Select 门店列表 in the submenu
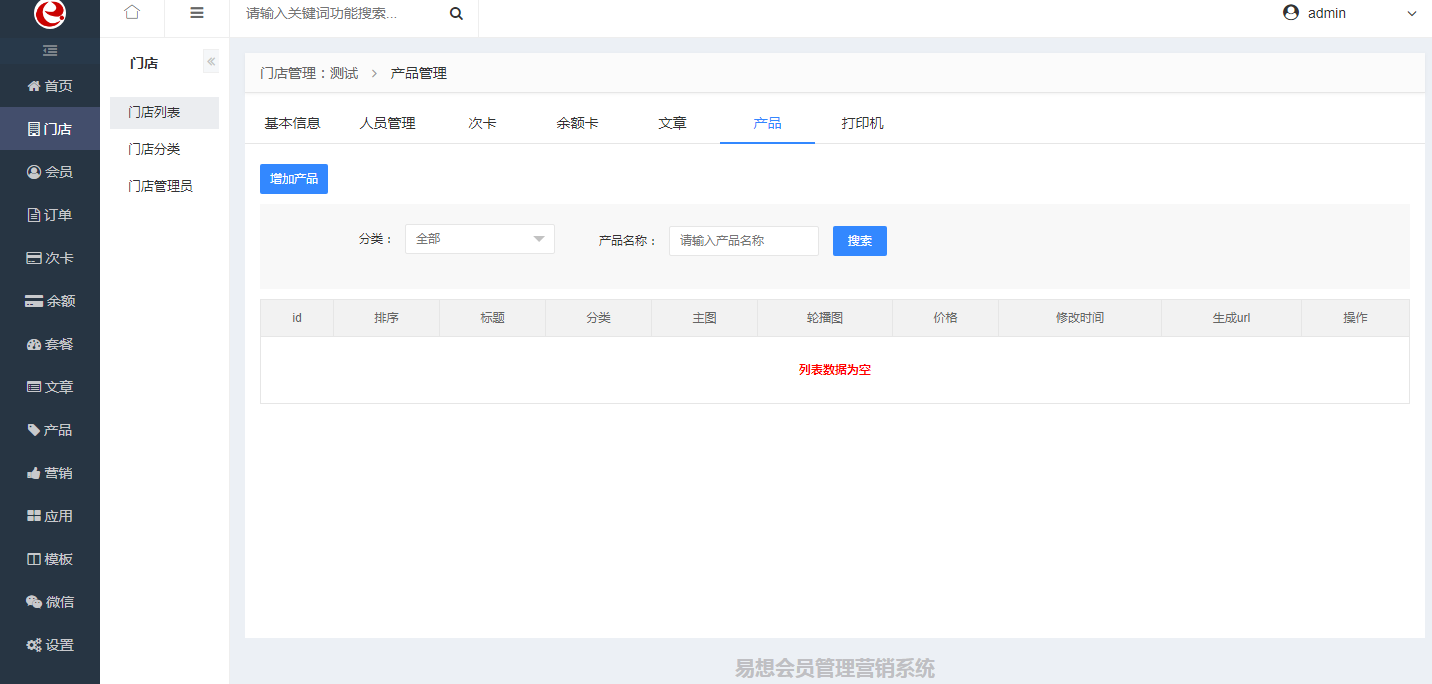The width and height of the screenshot is (1432, 684). 164,113
